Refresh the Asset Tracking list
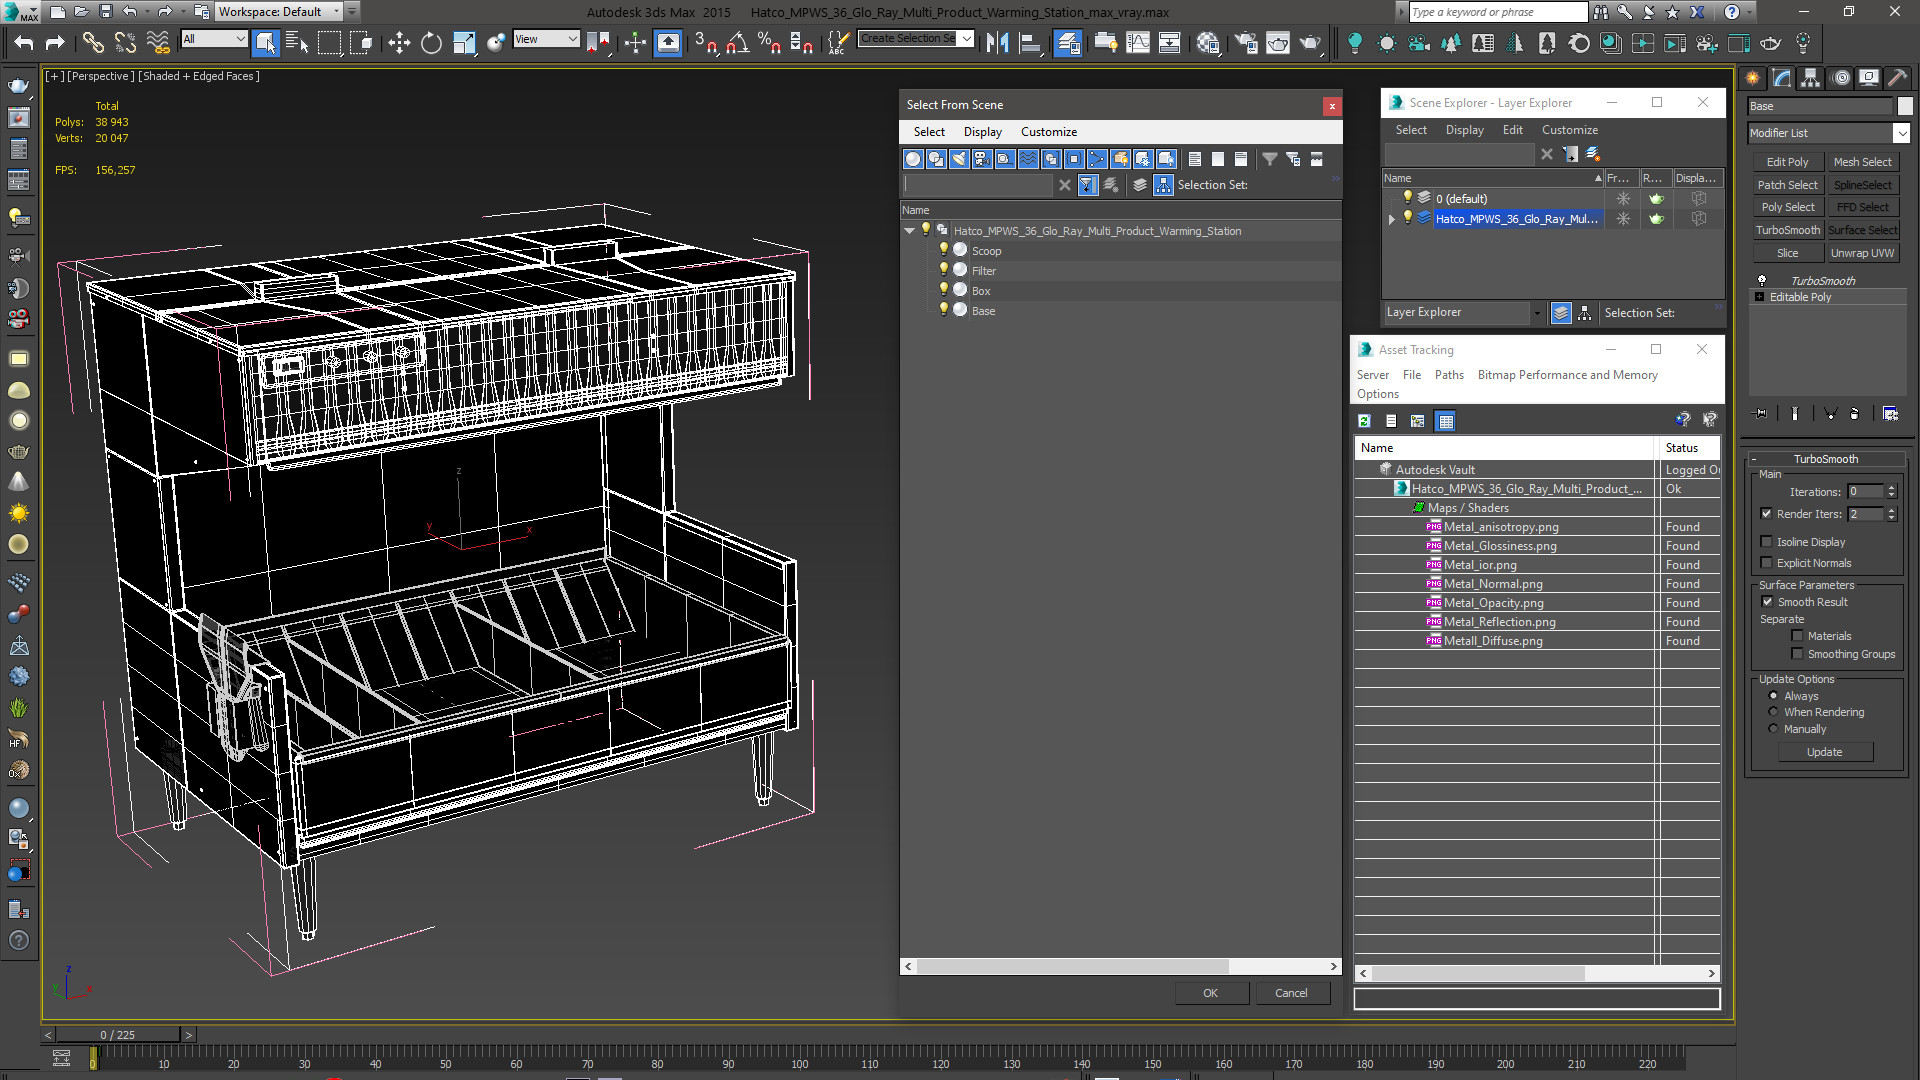1920x1080 pixels. pos(1364,421)
